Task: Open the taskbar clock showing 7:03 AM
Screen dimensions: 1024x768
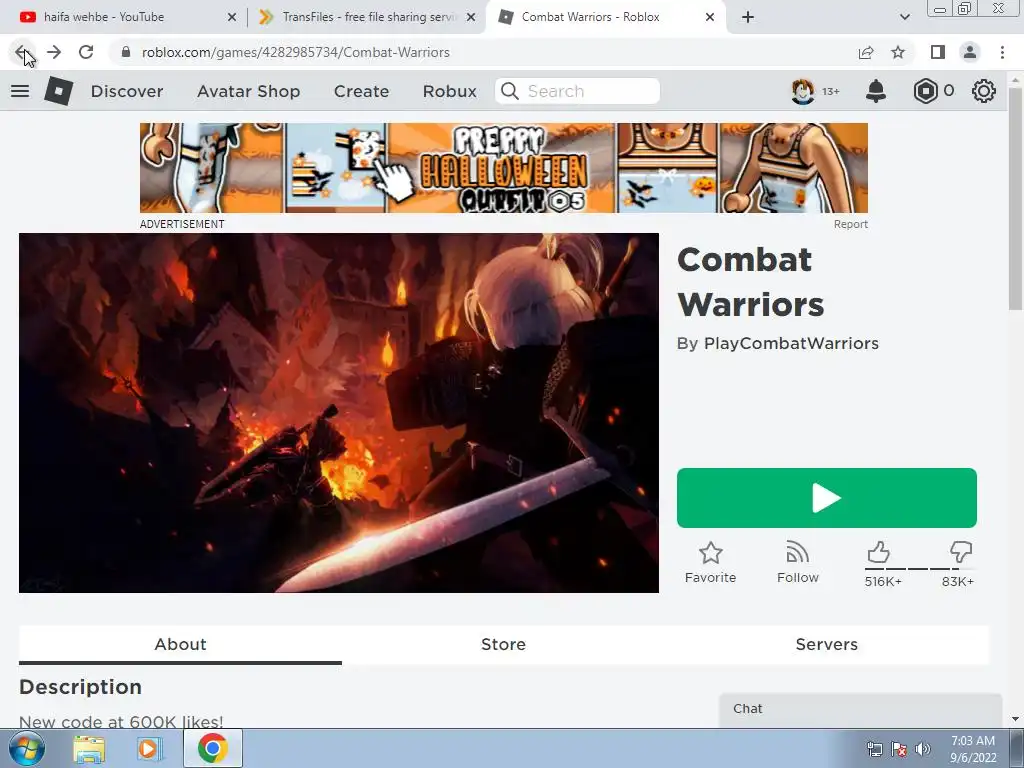Action: point(972,749)
